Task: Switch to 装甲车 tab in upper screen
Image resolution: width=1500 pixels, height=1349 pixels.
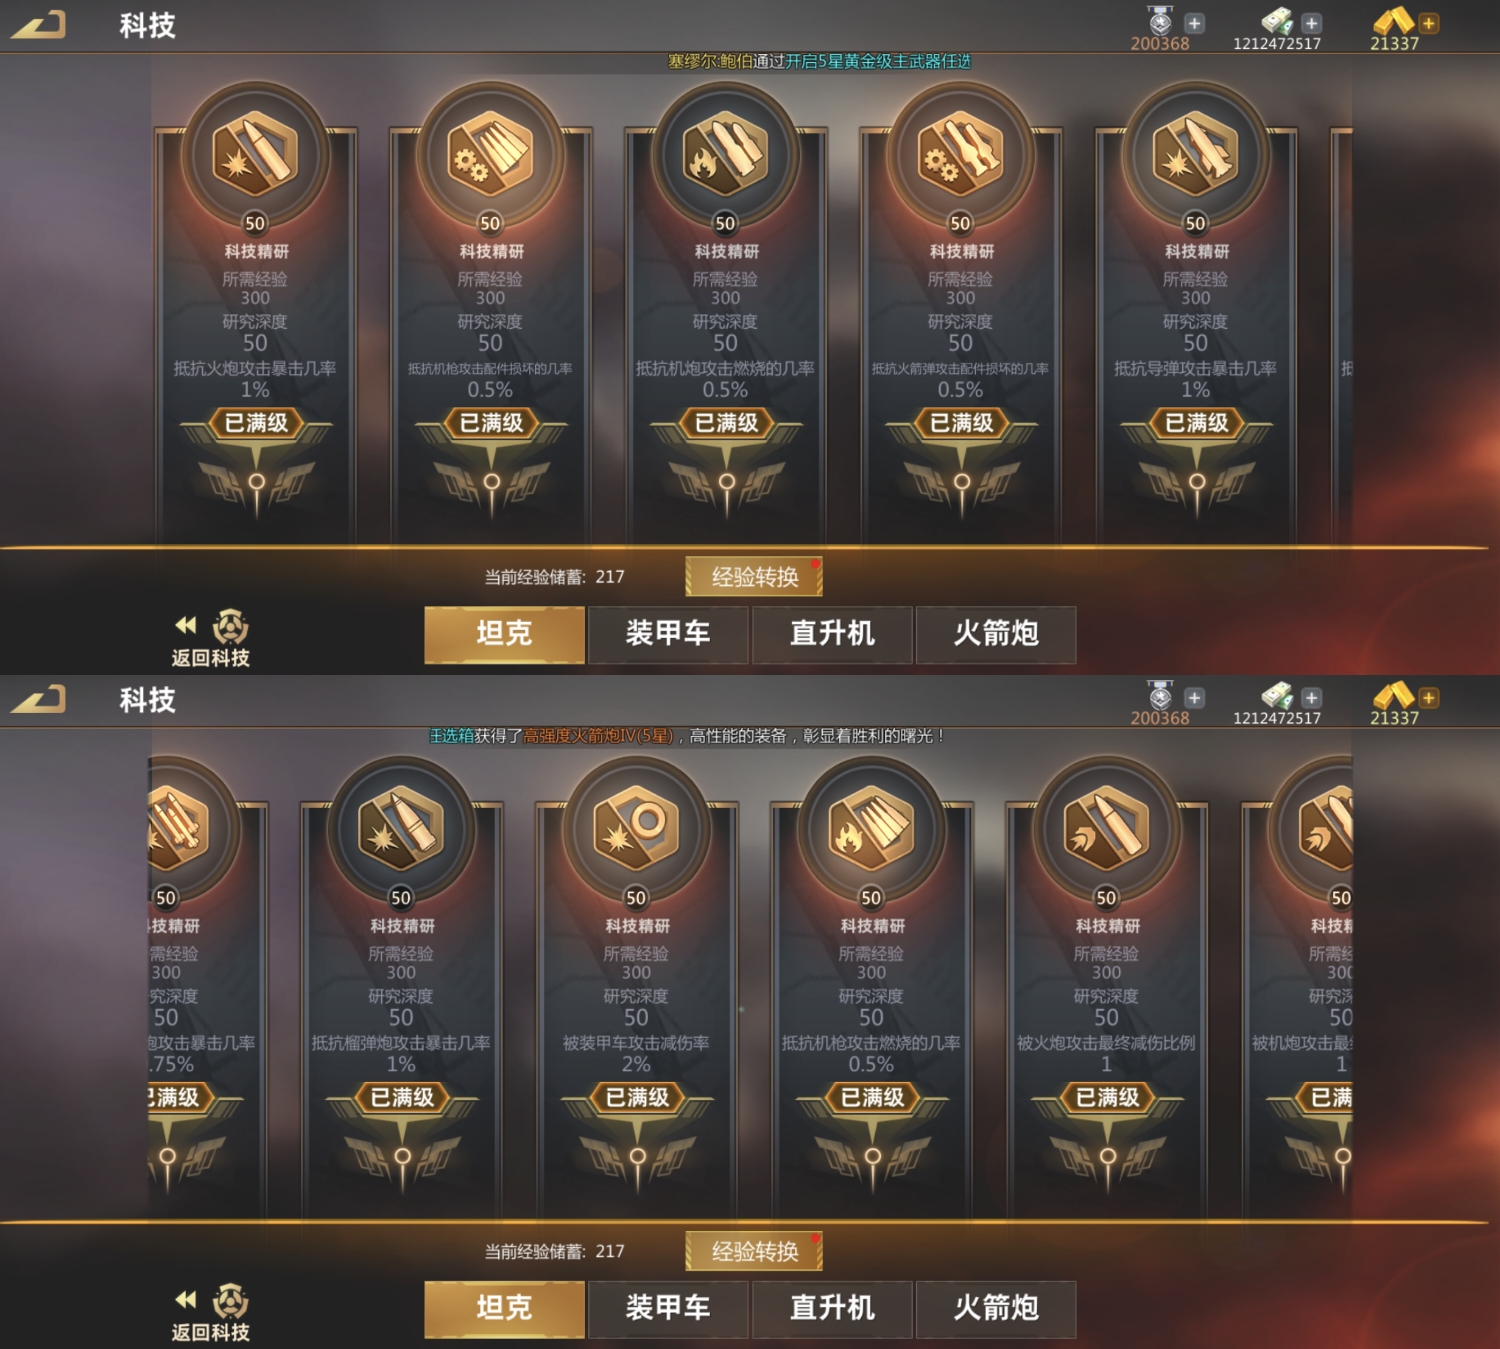Action: point(668,634)
